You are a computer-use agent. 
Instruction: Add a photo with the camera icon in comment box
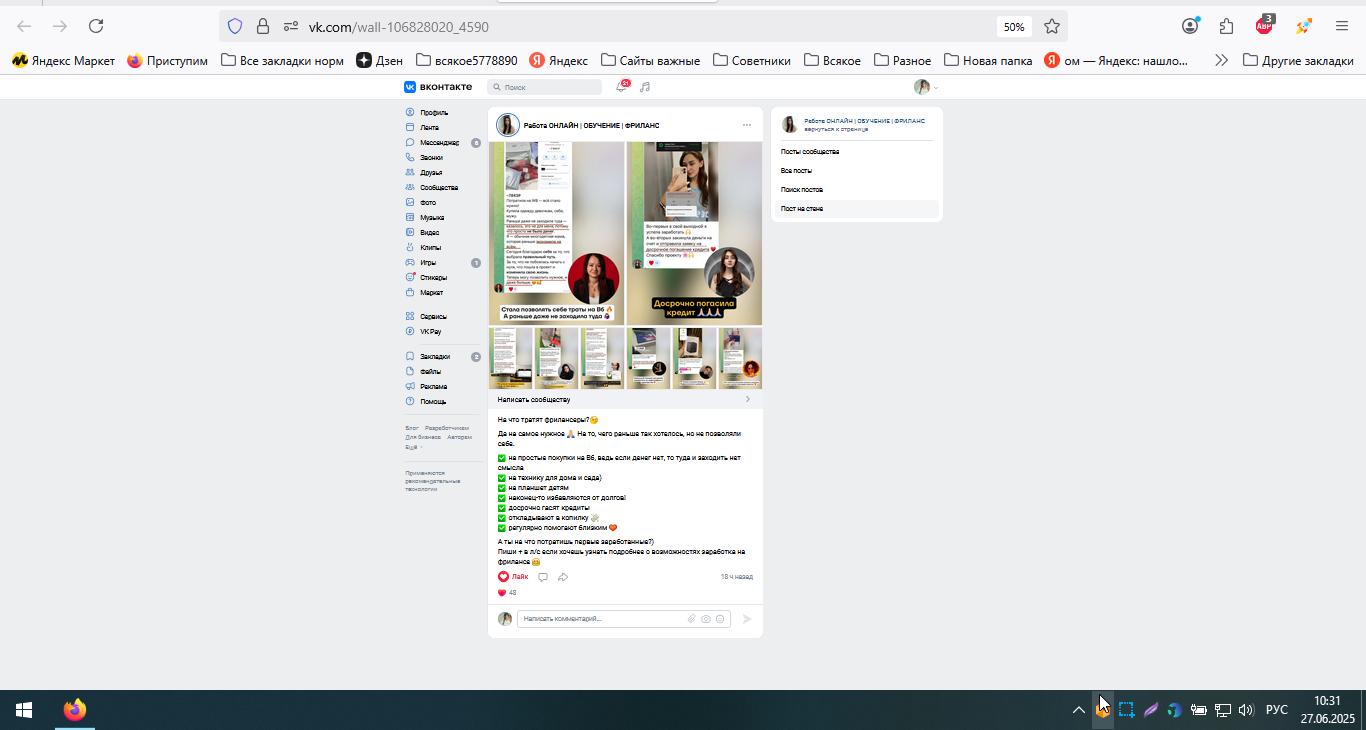(x=706, y=619)
